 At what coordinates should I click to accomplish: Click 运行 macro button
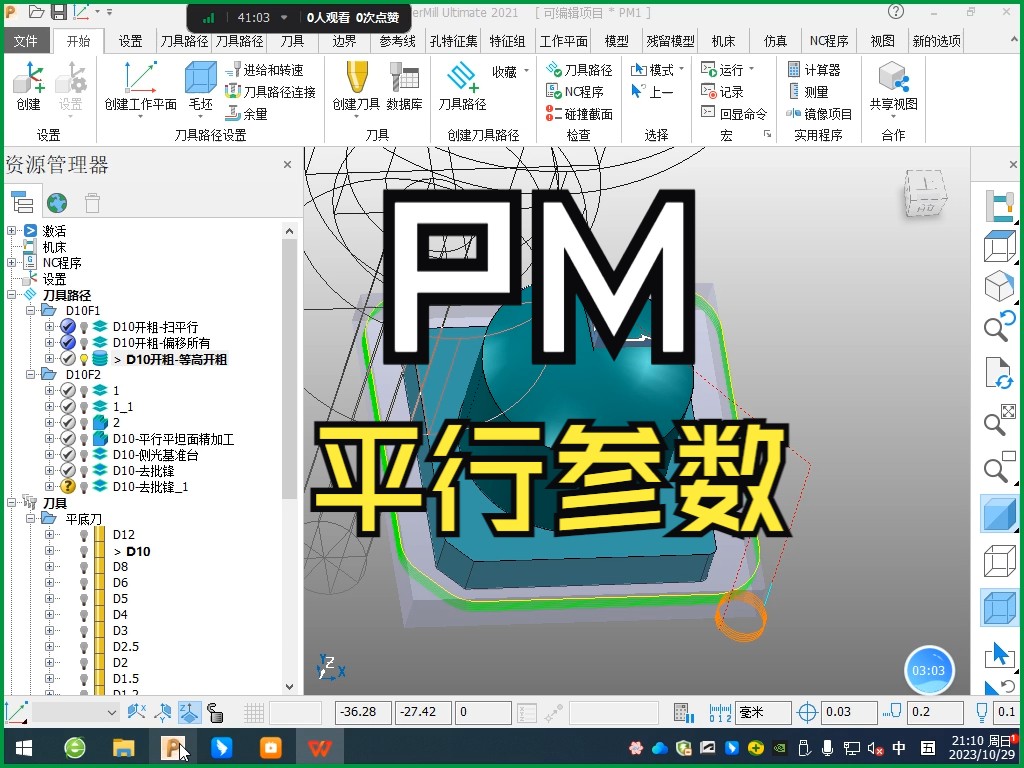(x=727, y=70)
